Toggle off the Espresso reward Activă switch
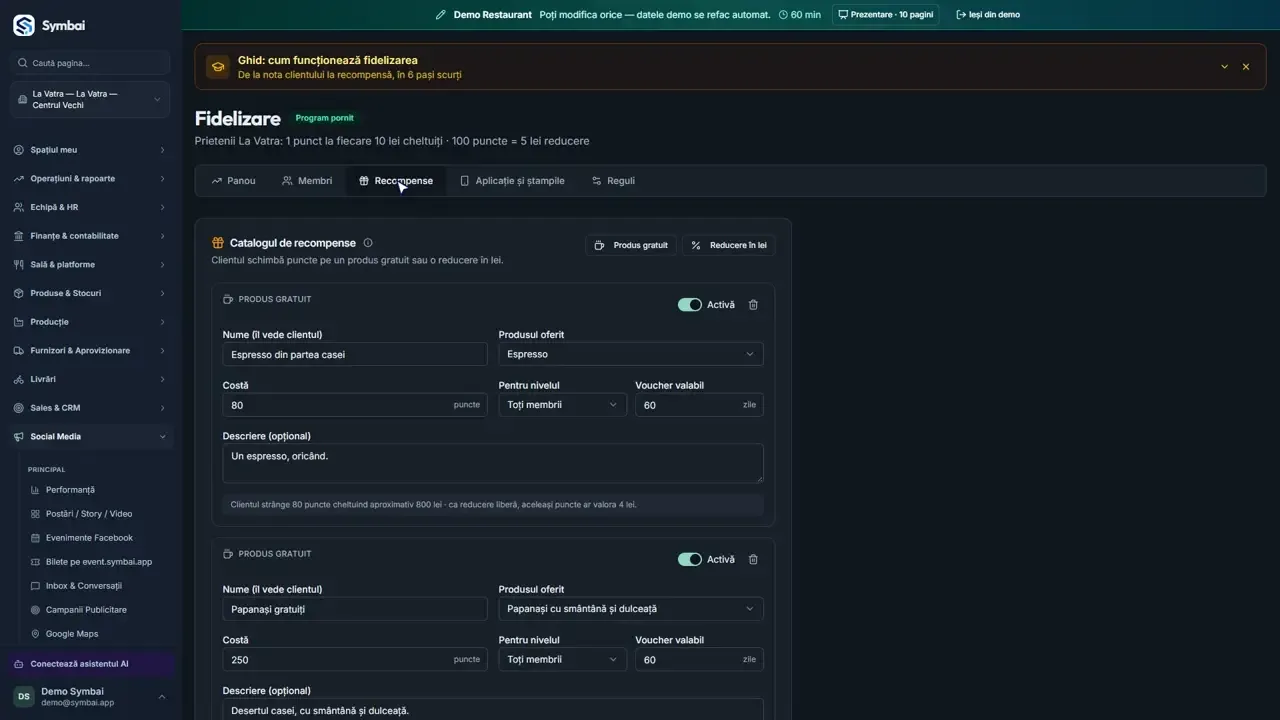1280x720 pixels. pos(690,305)
